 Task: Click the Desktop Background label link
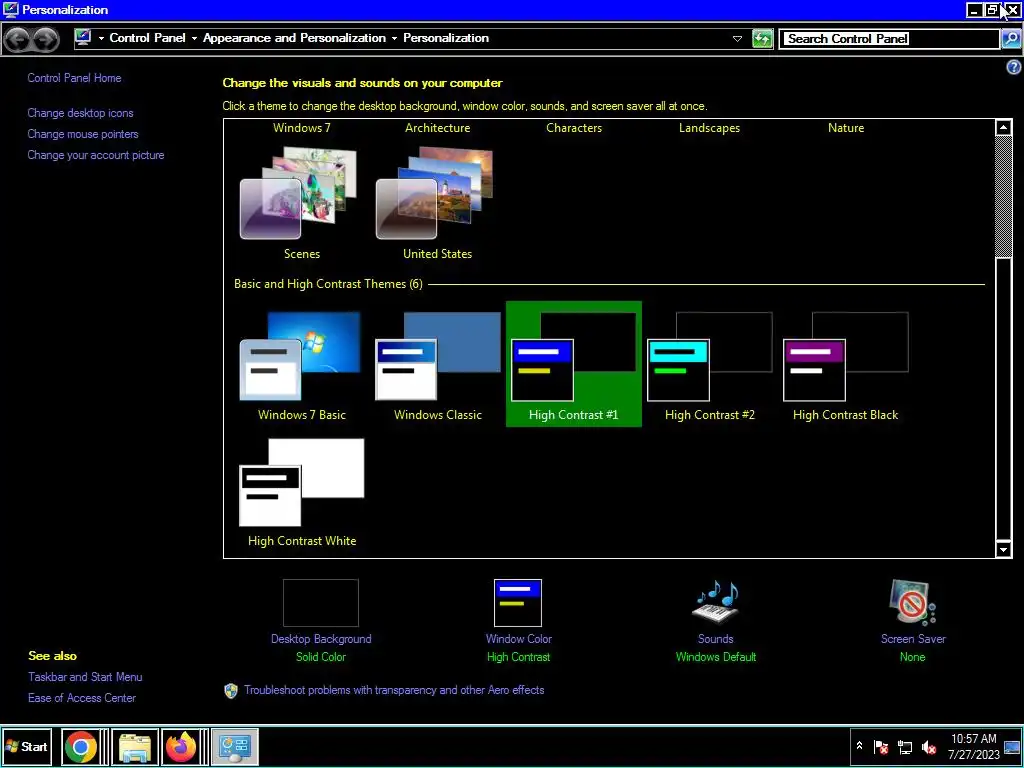tap(321, 639)
